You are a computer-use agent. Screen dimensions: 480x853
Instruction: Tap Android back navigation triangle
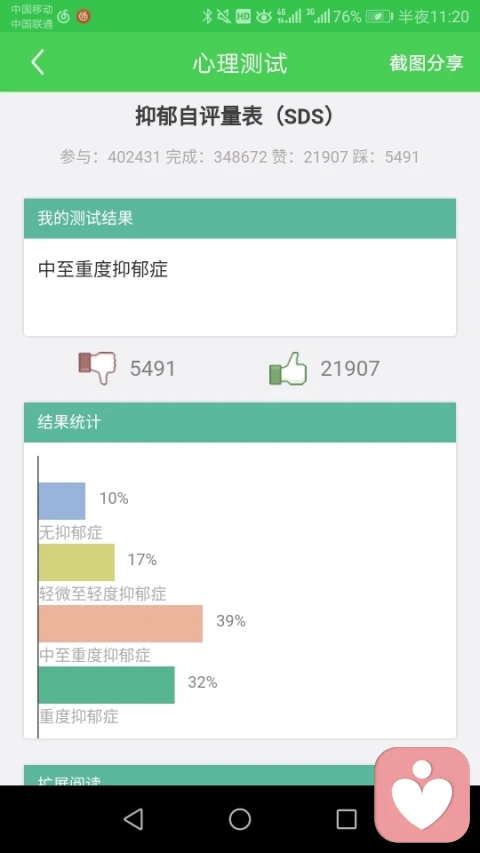click(x=133, y=818)
